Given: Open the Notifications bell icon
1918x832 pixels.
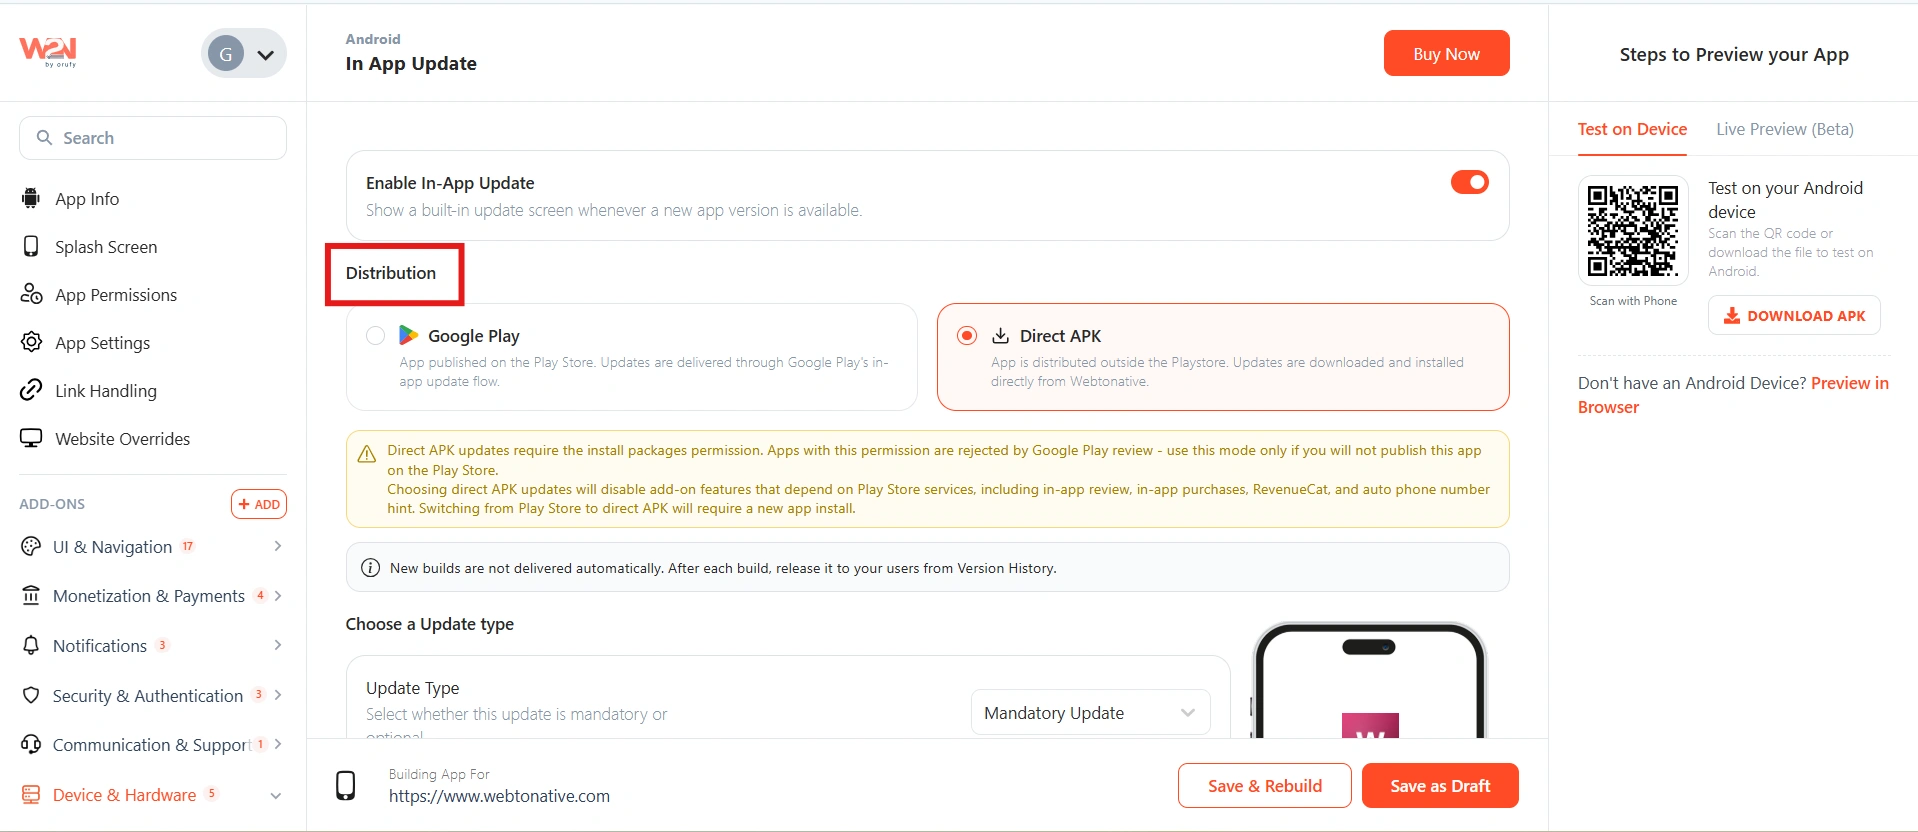Looking at the screenshot, I should (31, 645).
